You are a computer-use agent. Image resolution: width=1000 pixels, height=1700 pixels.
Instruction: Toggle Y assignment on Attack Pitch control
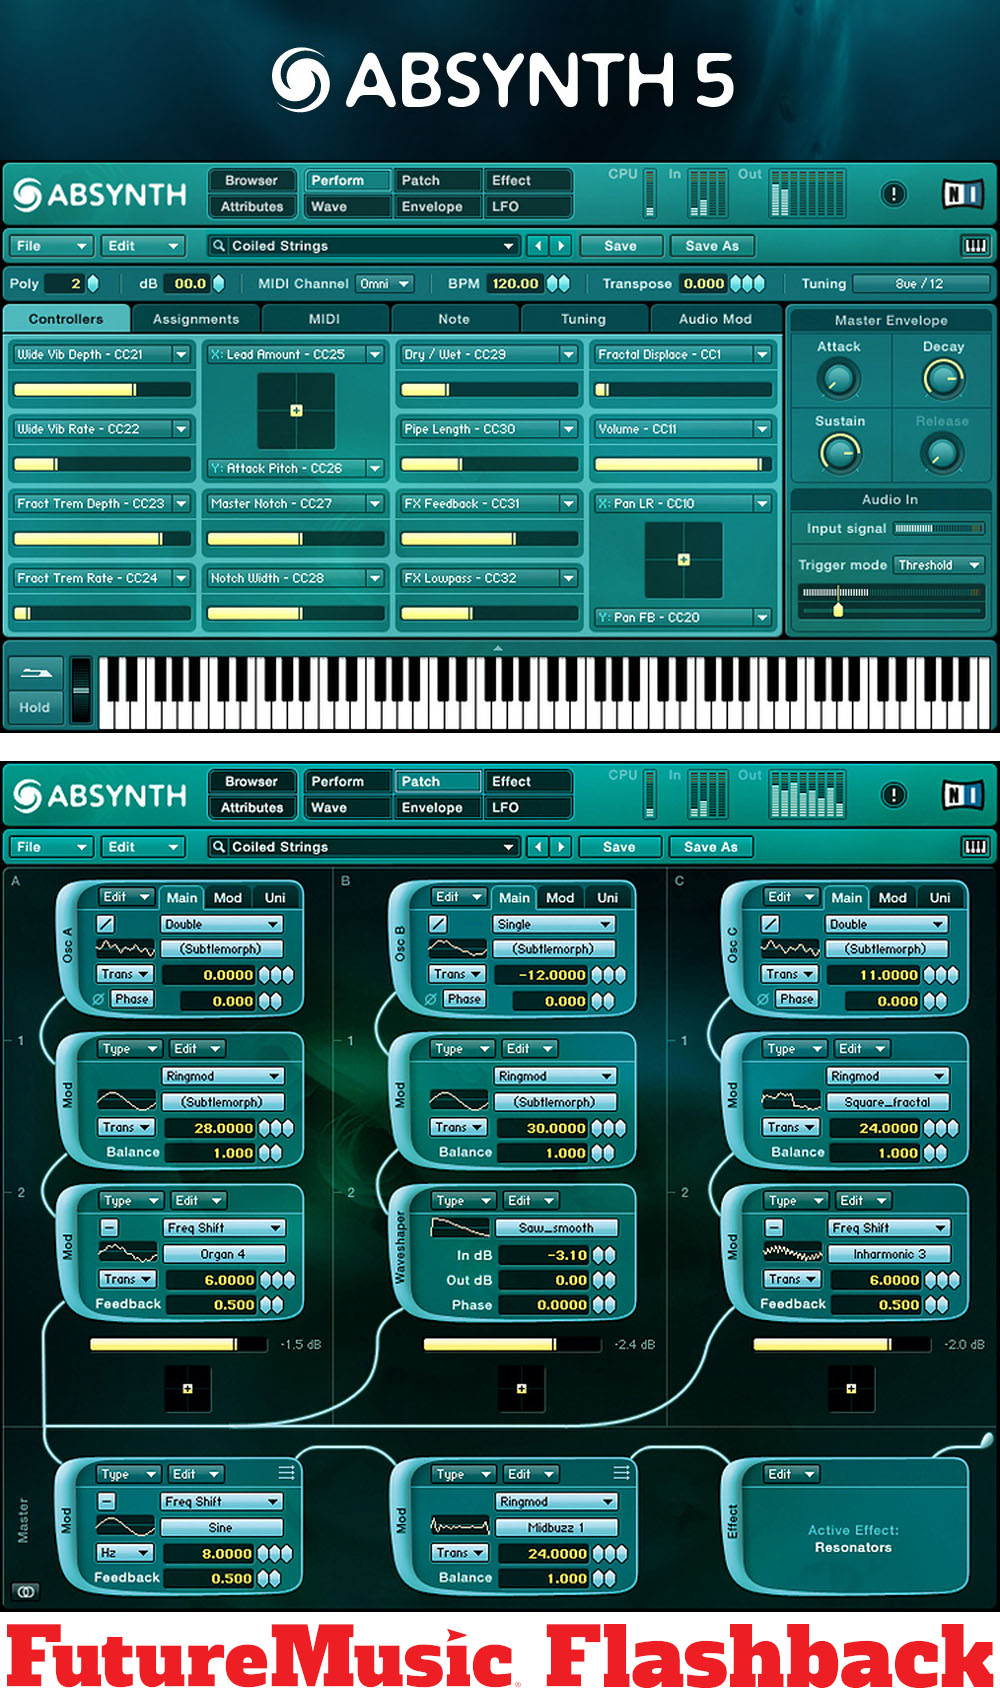coord(216,468)
